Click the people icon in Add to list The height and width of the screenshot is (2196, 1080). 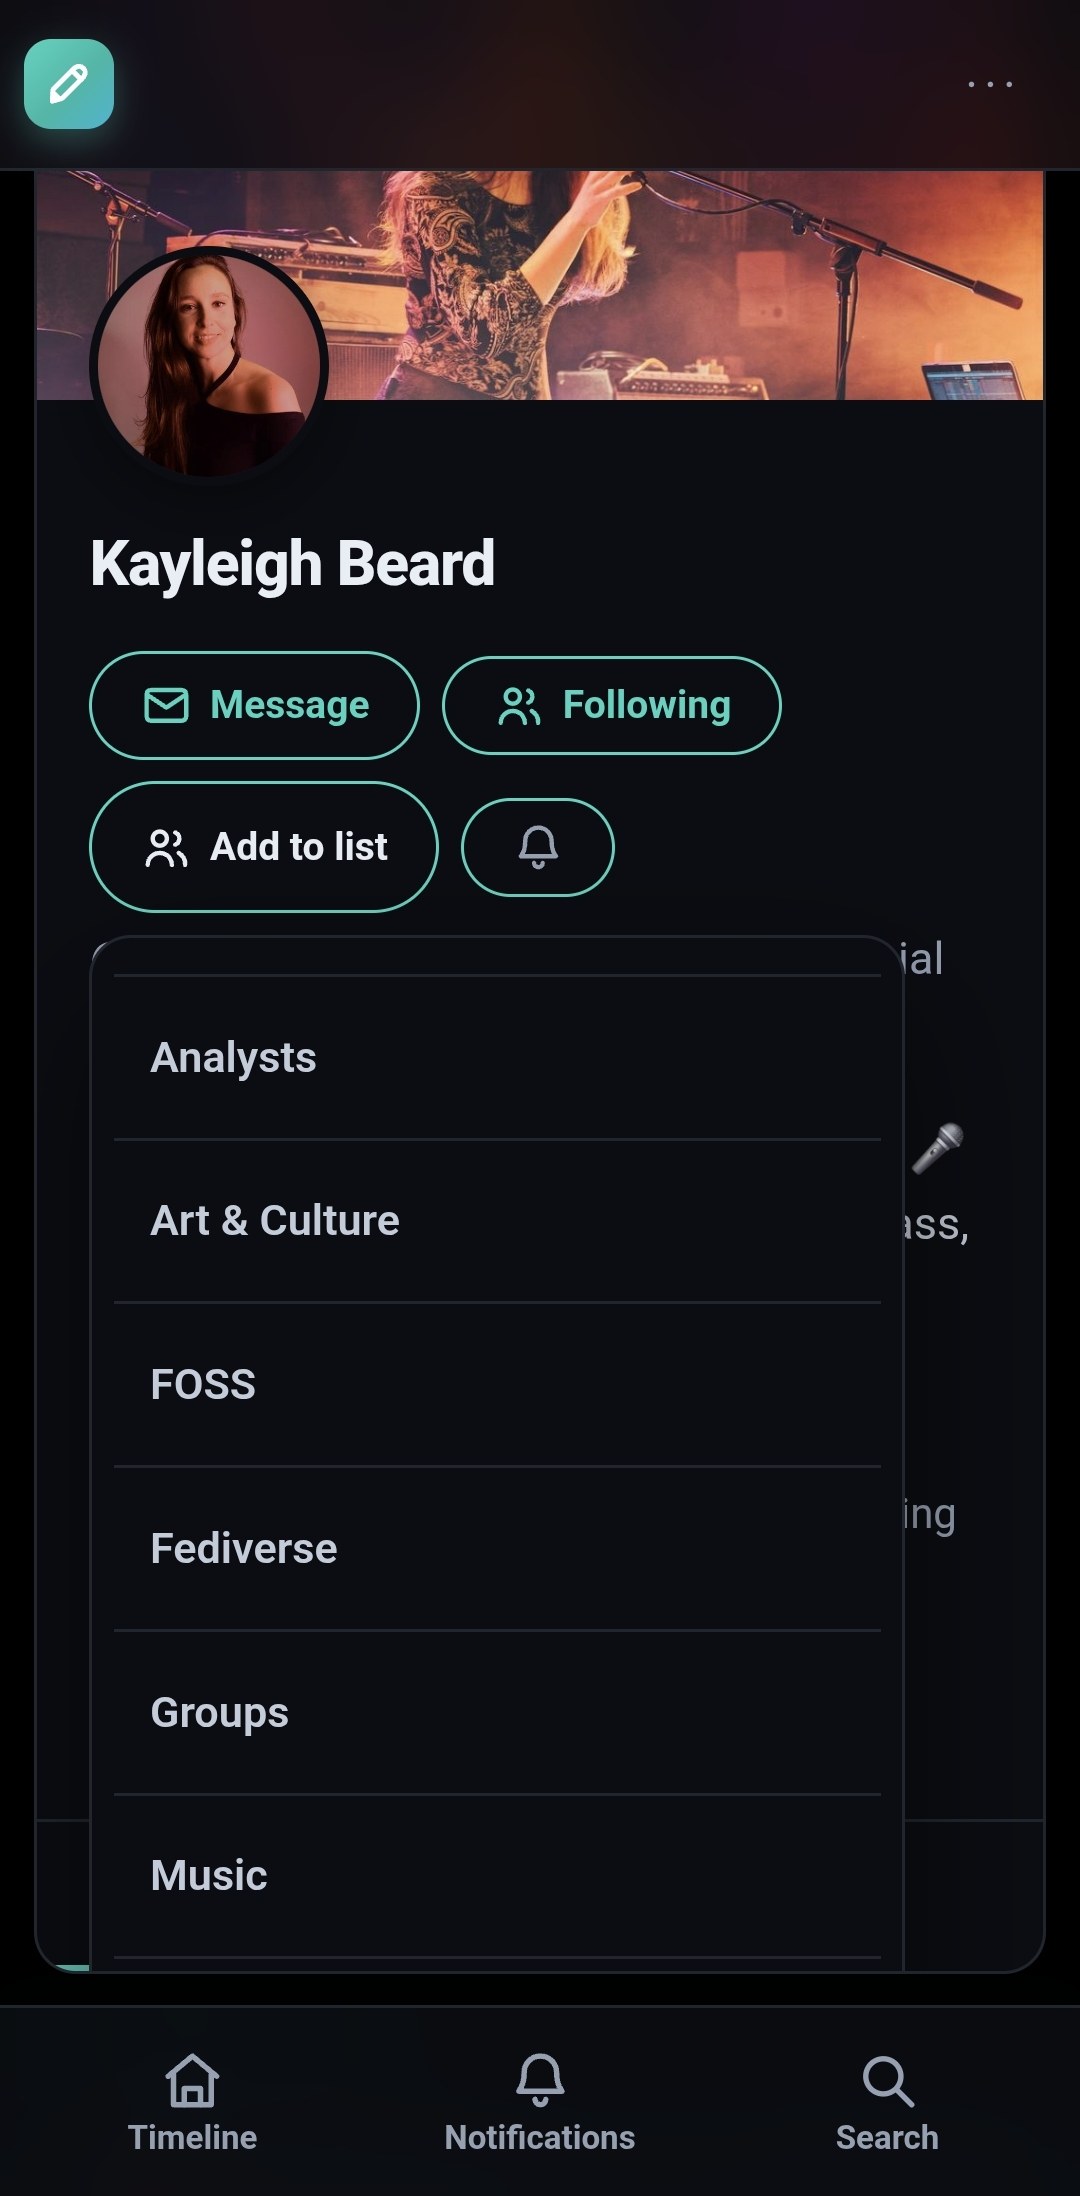coord(166,847)
